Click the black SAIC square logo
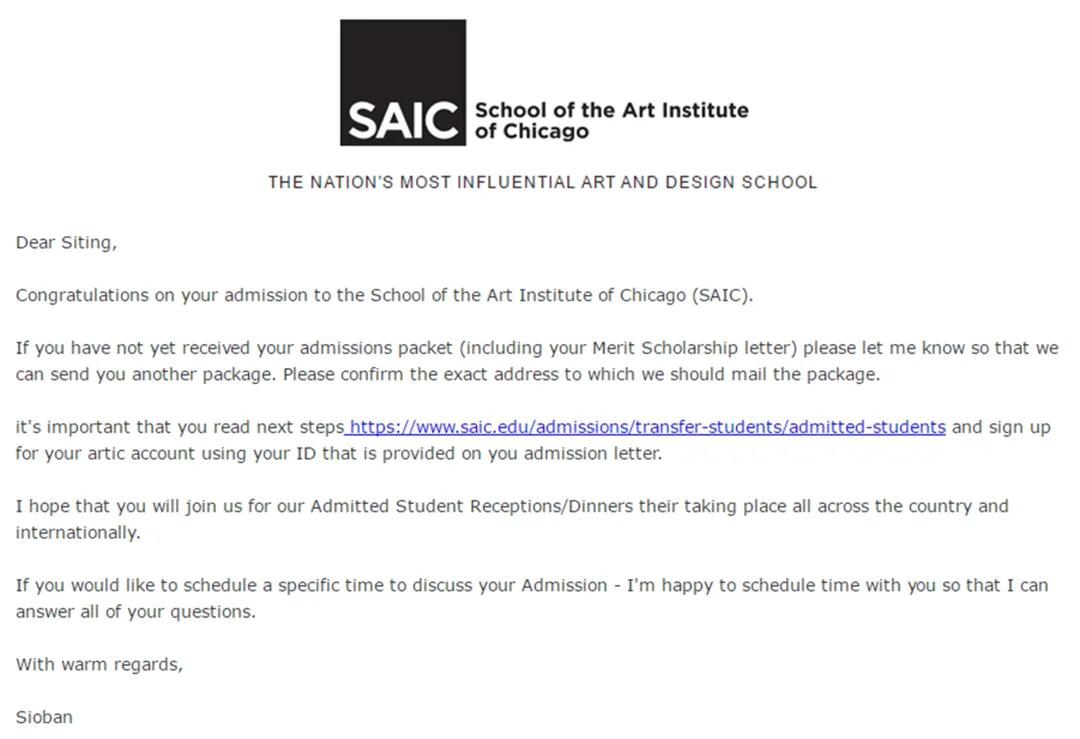Viewport: 1080px width, 739px height. click(x=403, y=83)
